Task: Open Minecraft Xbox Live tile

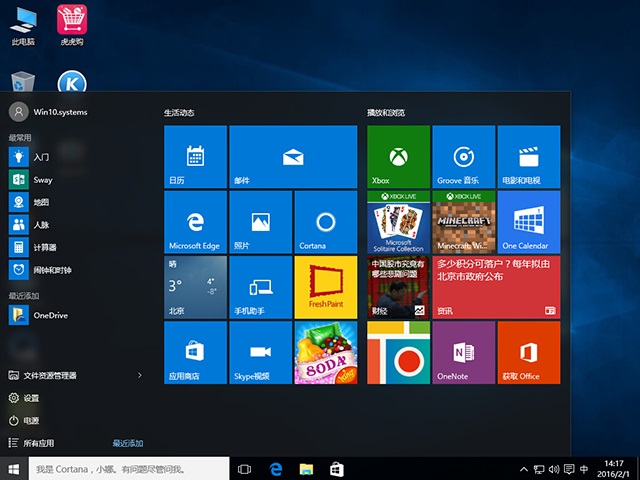Action: tap(463, 222)
